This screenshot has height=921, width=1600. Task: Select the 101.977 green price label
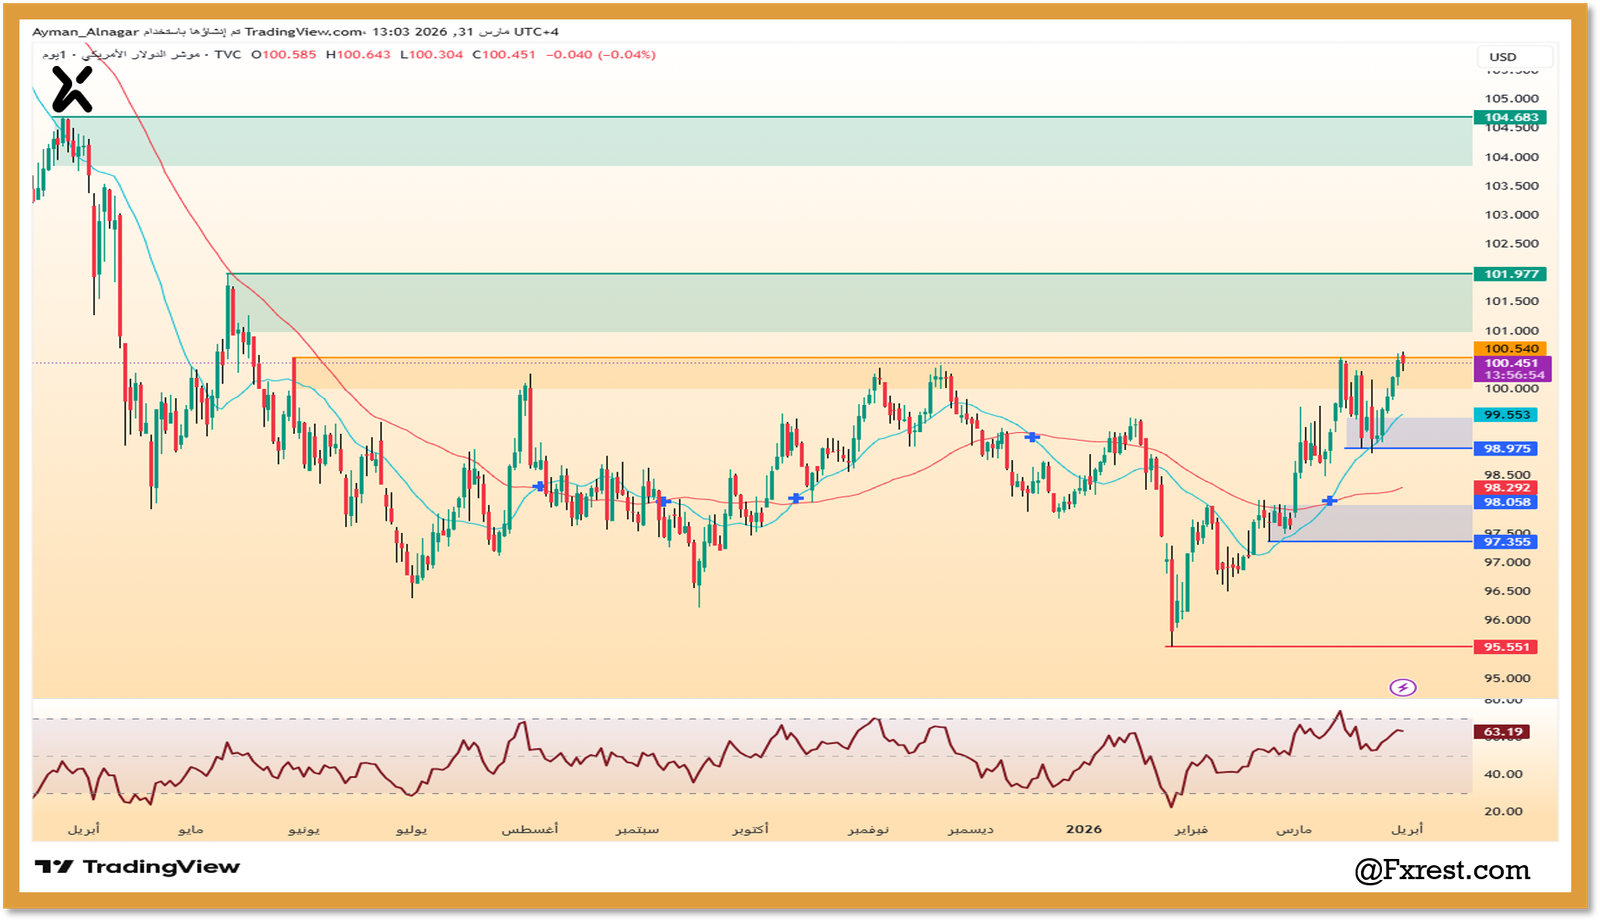(1510, 274)
